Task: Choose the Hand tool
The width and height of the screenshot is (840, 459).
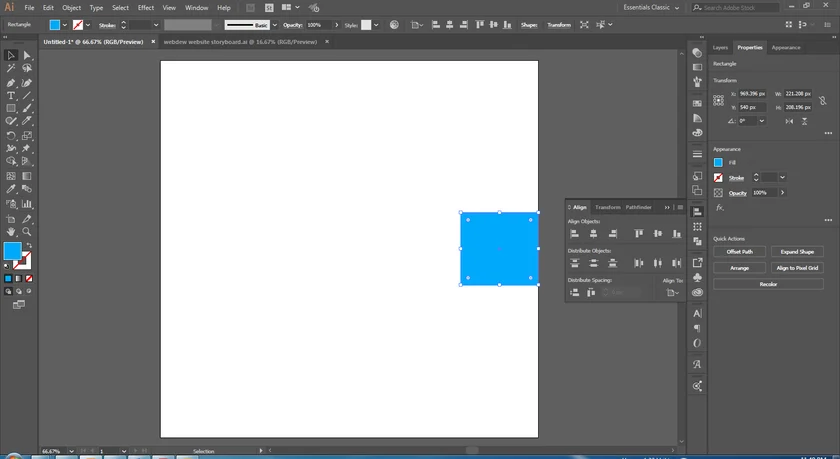Action: tap(11, 231)
